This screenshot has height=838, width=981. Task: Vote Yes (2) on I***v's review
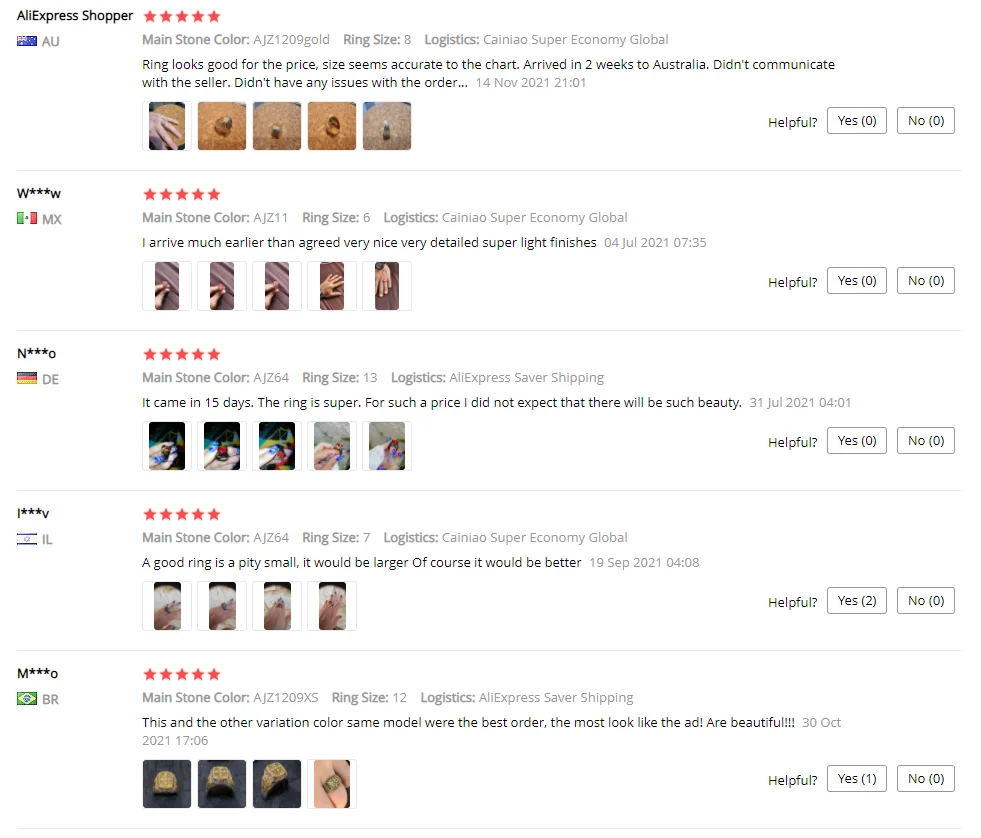pos(856,601)
